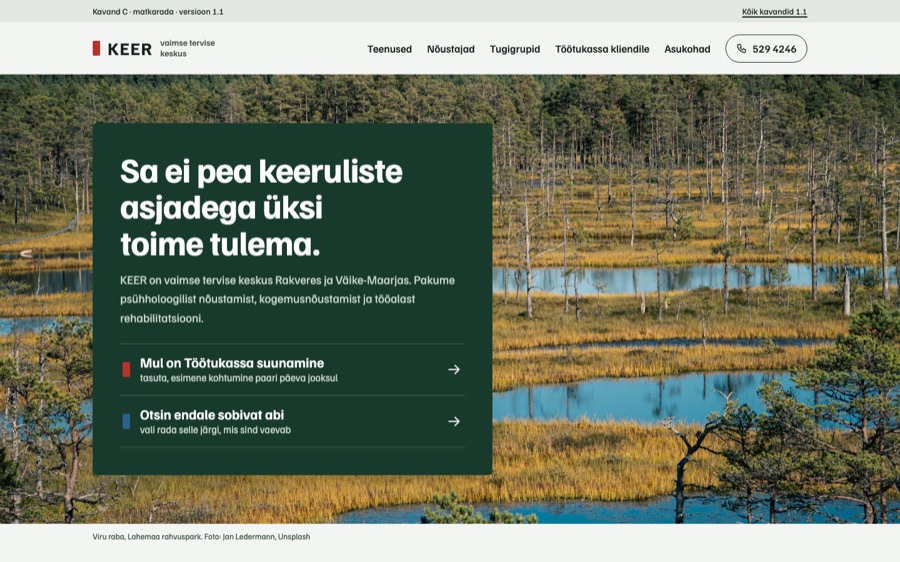
Task: Click the red KEER logo mark
Action: 96,48
